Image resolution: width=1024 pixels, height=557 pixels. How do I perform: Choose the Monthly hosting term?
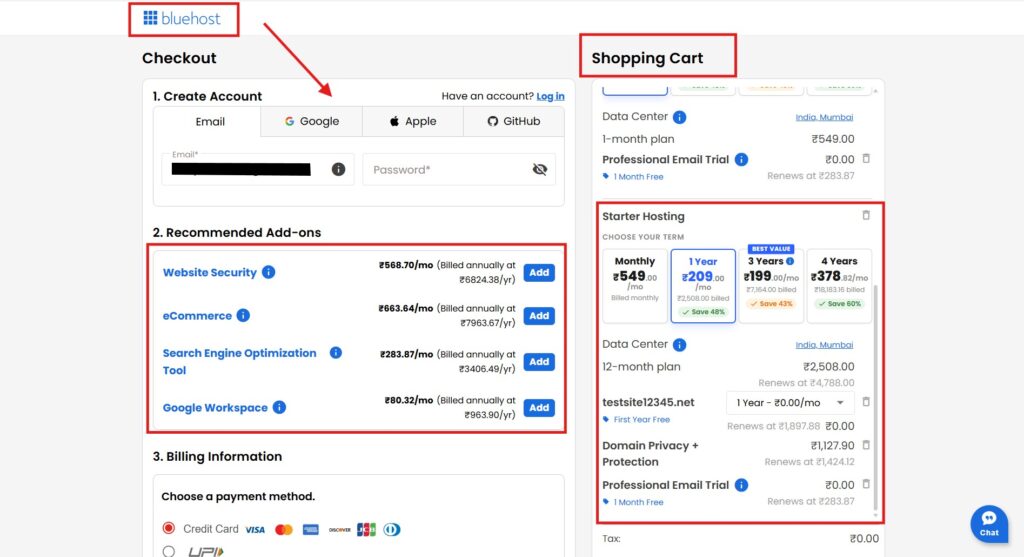635,285
